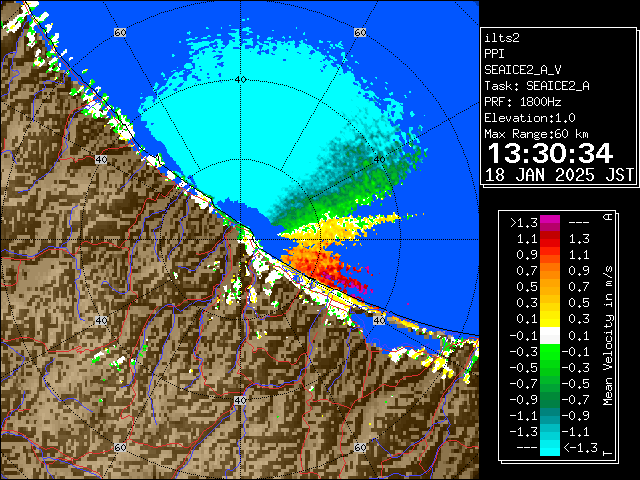Click the 'Max Range:60 km' text
The height and width of the screenshot is (480, 640).
click(536, 134)
